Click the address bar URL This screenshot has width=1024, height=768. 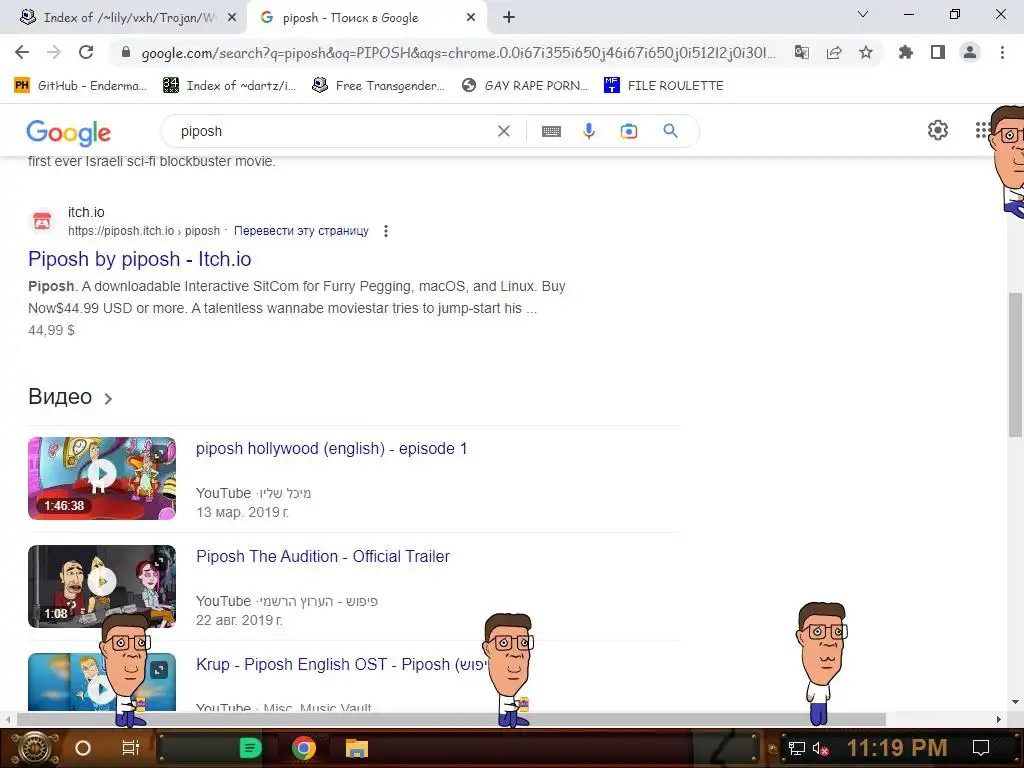pyautogui.click(x=458, y=53)
